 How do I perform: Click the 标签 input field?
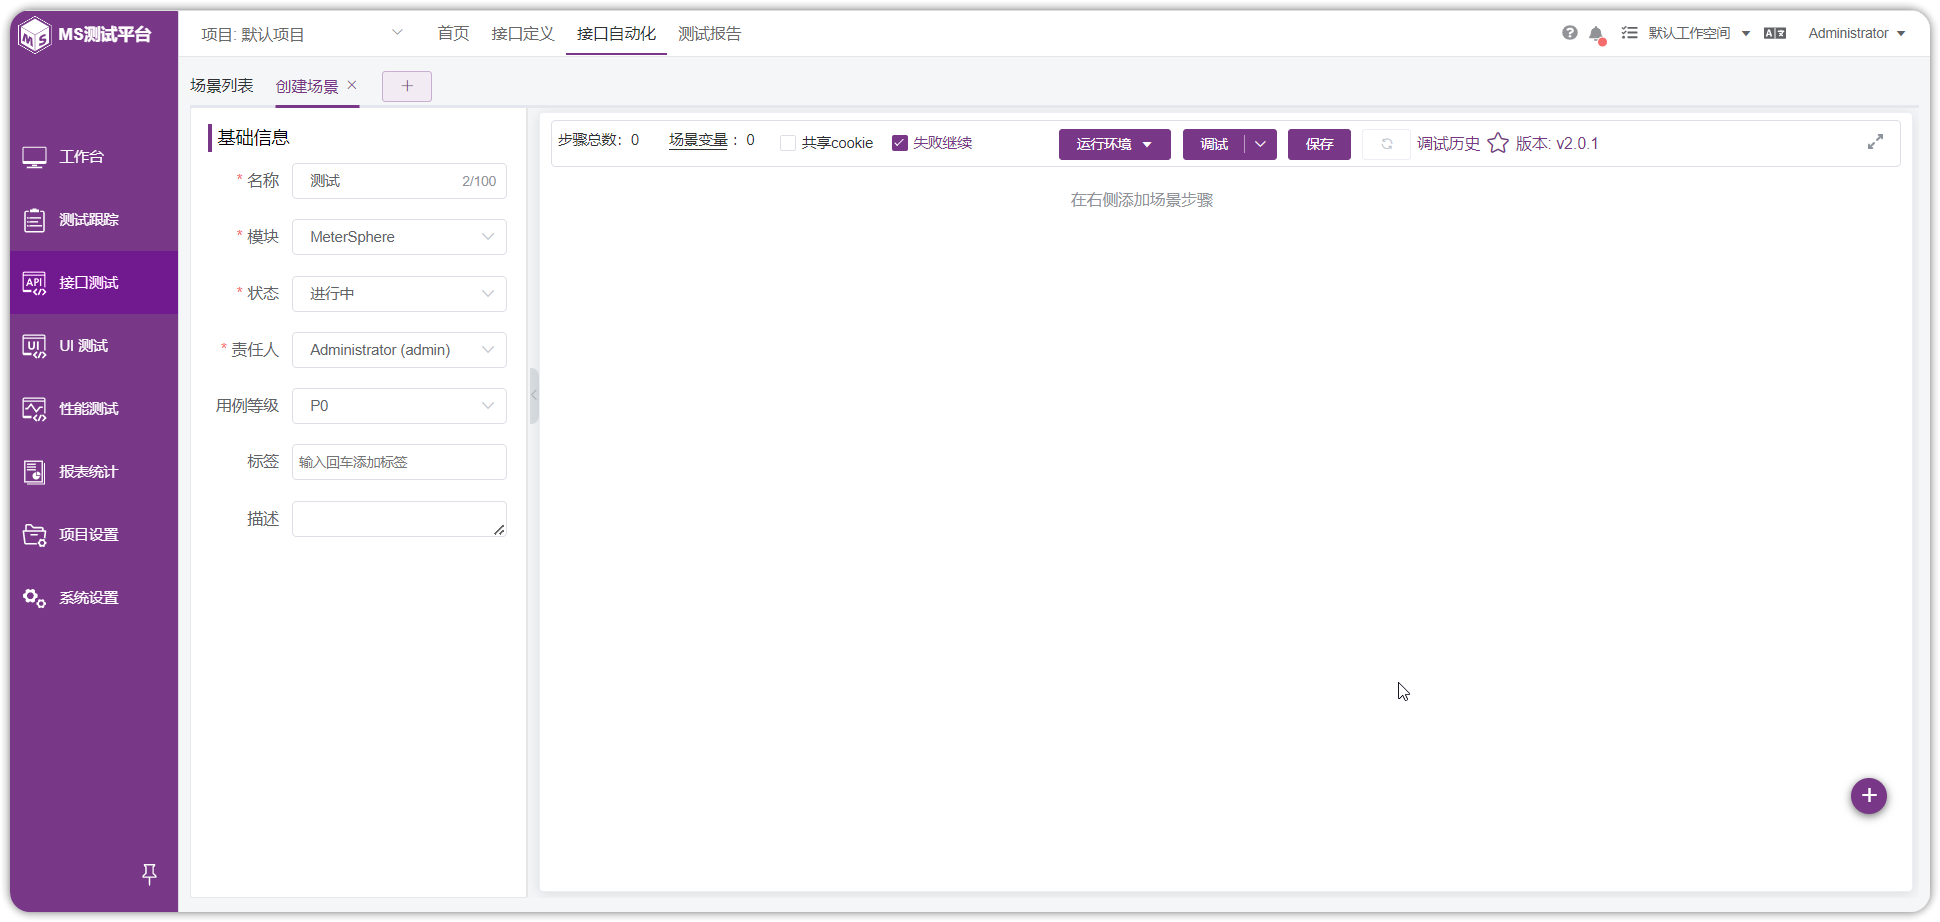(x=399, y=462)
